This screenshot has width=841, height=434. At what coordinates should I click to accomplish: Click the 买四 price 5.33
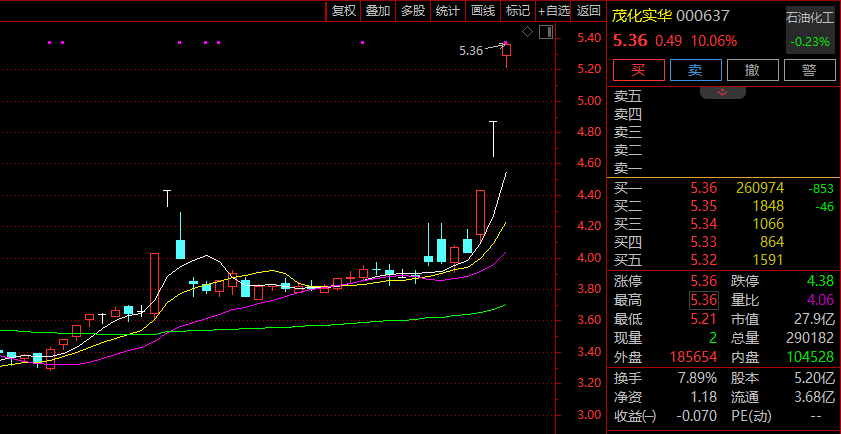pyautogui.click(x=704, y=242)
